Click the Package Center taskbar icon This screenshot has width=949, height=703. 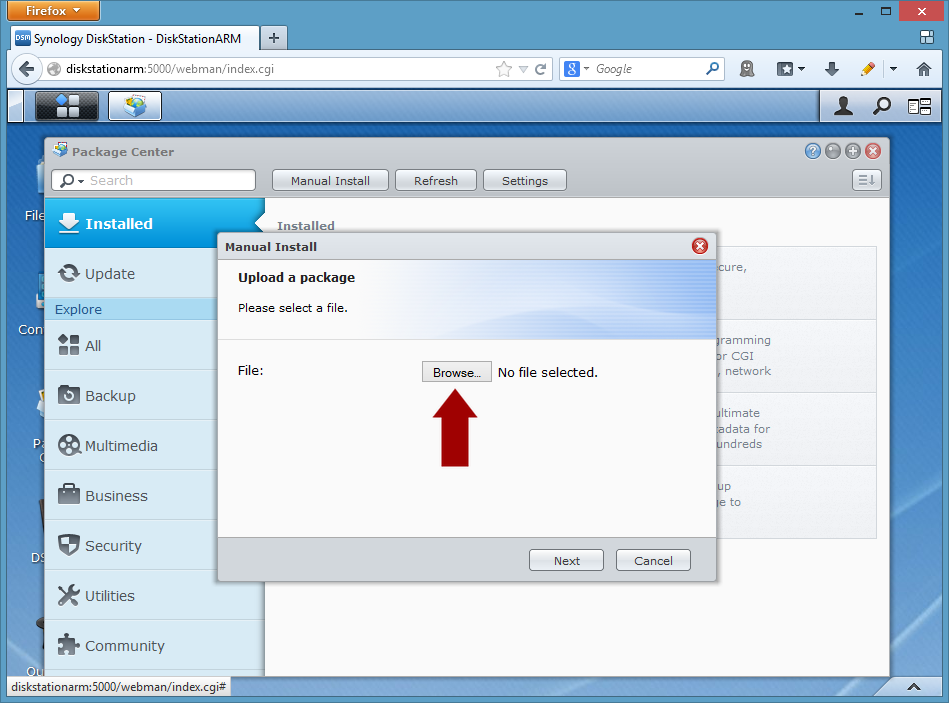pyautogui.click(x=135, y=106)
